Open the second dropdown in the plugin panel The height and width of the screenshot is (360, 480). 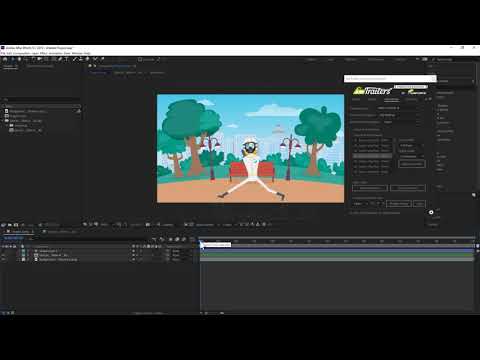click(398, 115)
